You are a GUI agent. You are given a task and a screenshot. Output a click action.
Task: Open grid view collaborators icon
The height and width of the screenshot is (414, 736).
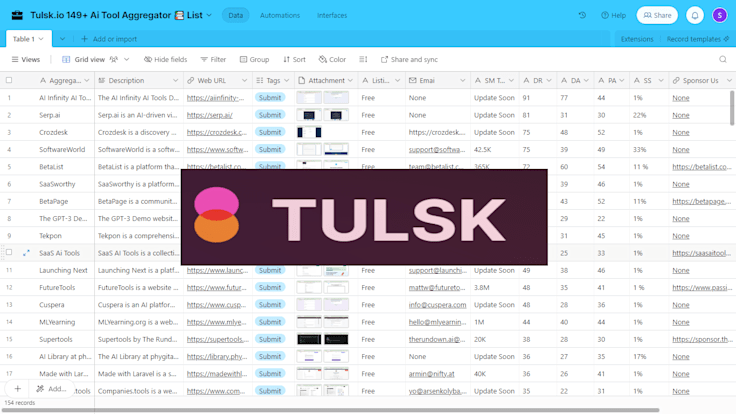[x=114, y=60]
